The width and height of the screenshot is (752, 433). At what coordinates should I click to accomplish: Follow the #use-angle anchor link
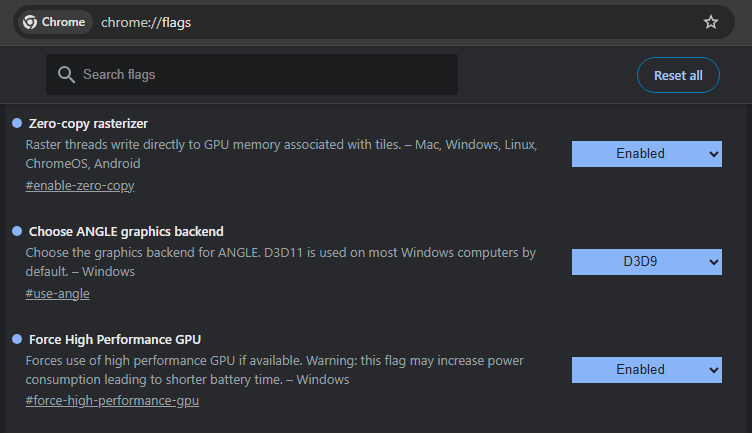(x=57, y=294)
